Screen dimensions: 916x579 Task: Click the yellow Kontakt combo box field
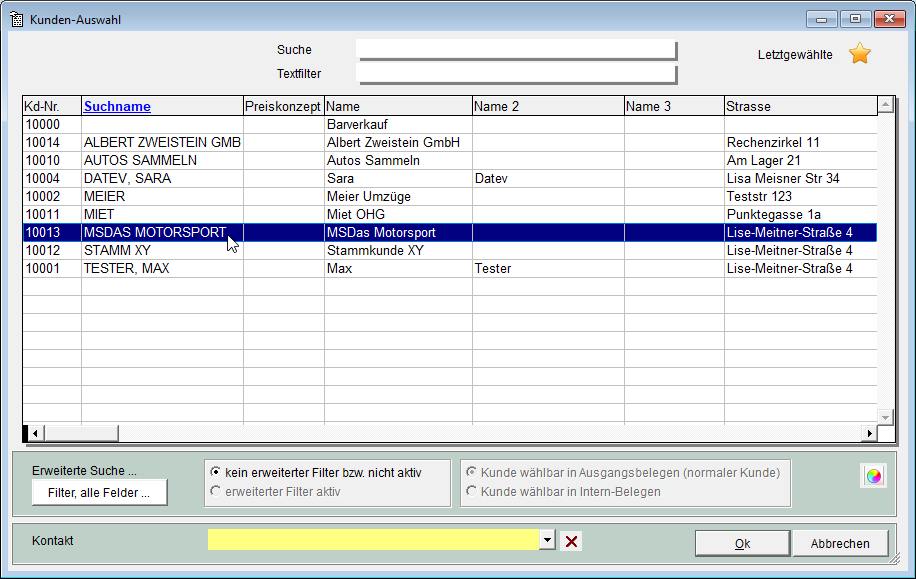tap(373, 540)
